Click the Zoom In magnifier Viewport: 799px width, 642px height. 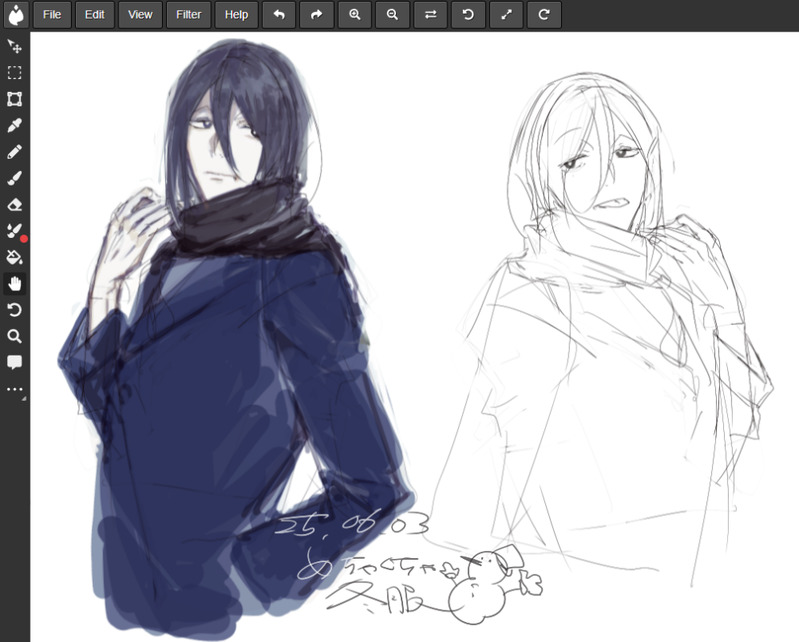click(355, 15)
